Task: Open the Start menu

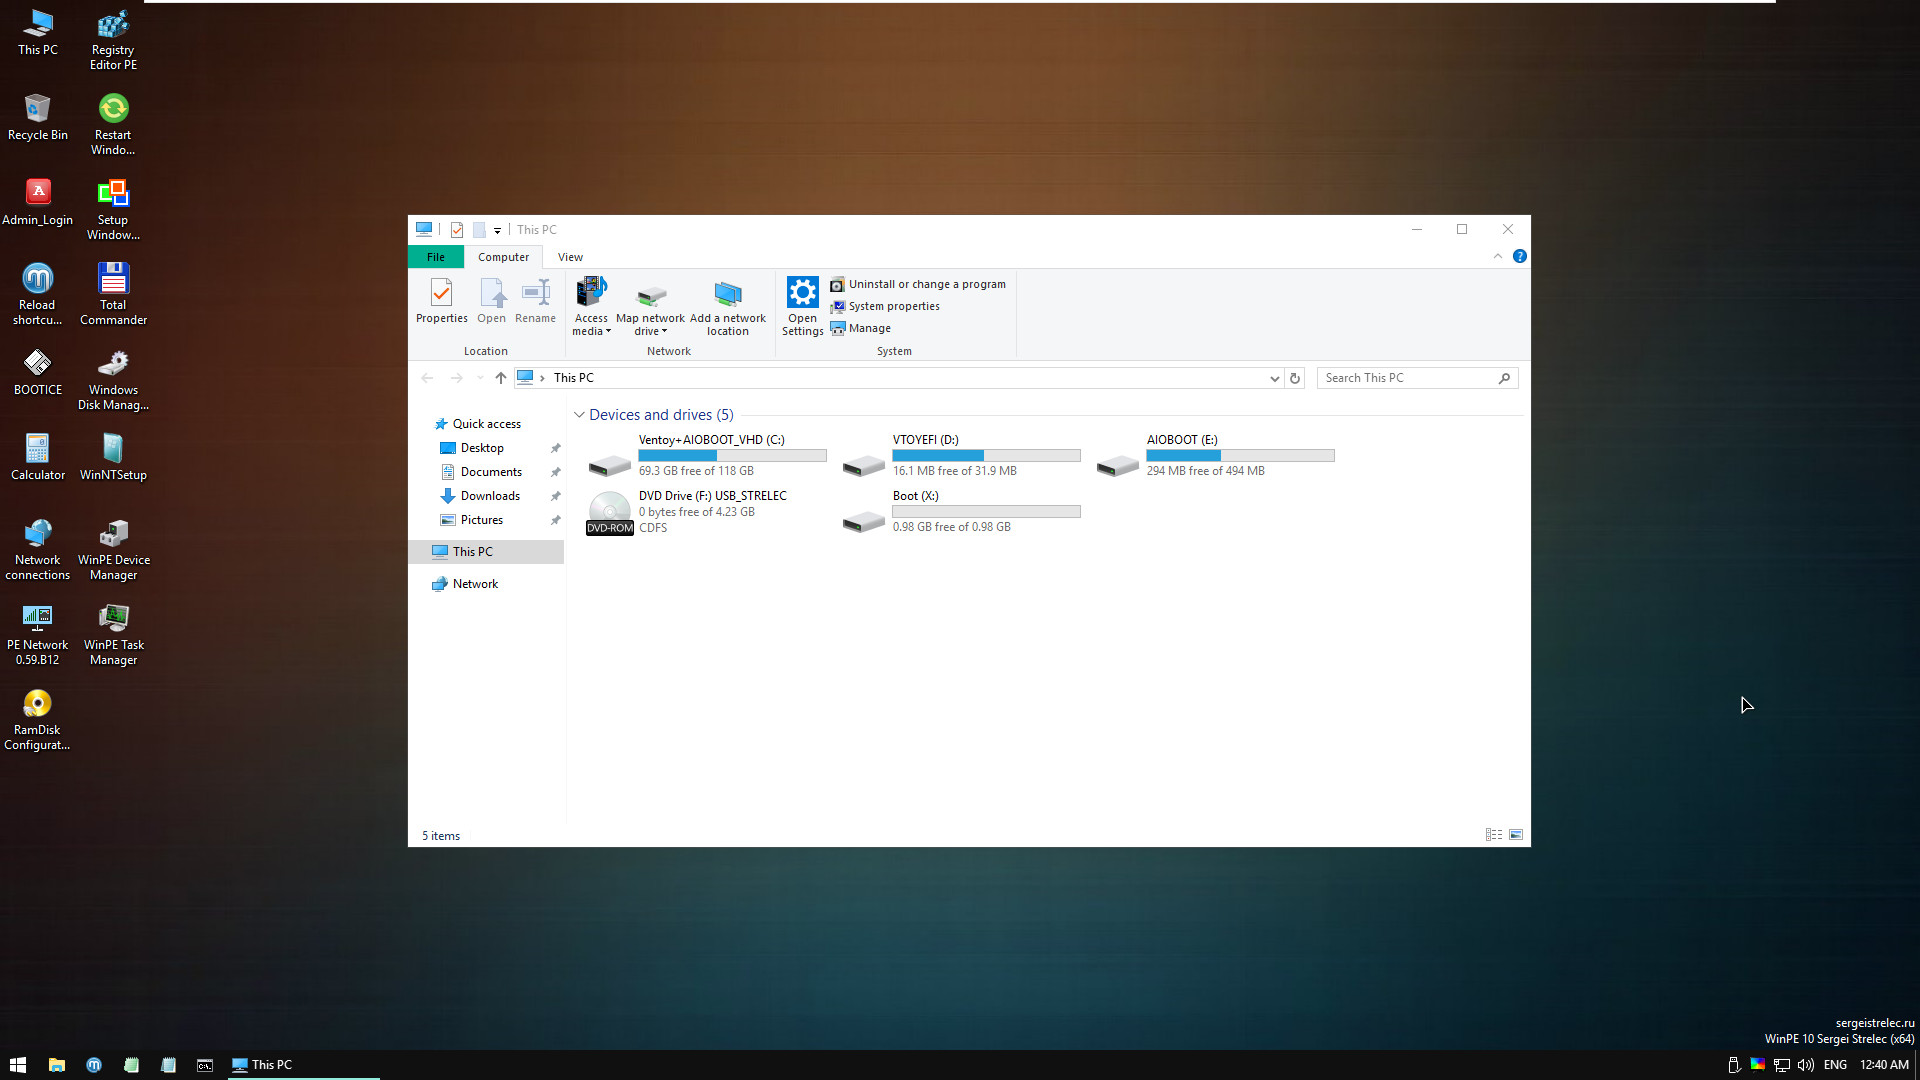Action: (18, 1065)
